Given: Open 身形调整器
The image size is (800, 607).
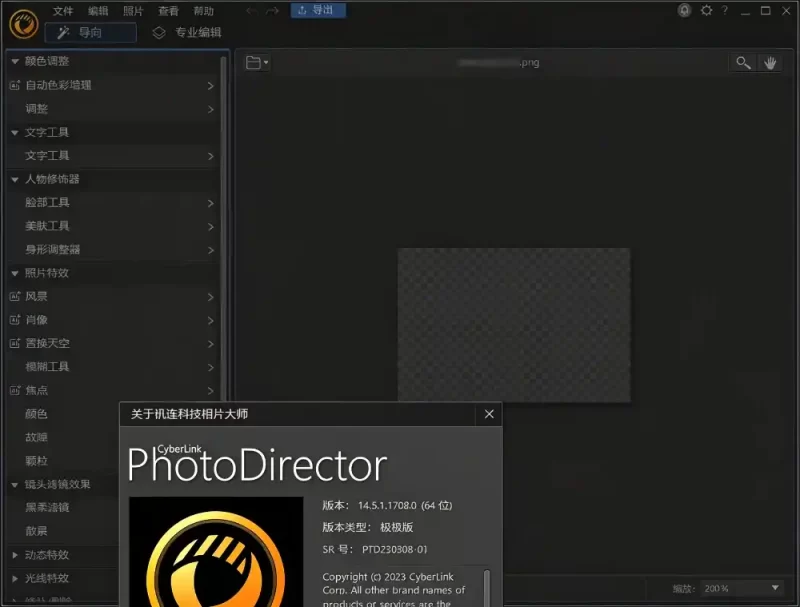Looking at the screenshot, I should click(x=112, y=249).
